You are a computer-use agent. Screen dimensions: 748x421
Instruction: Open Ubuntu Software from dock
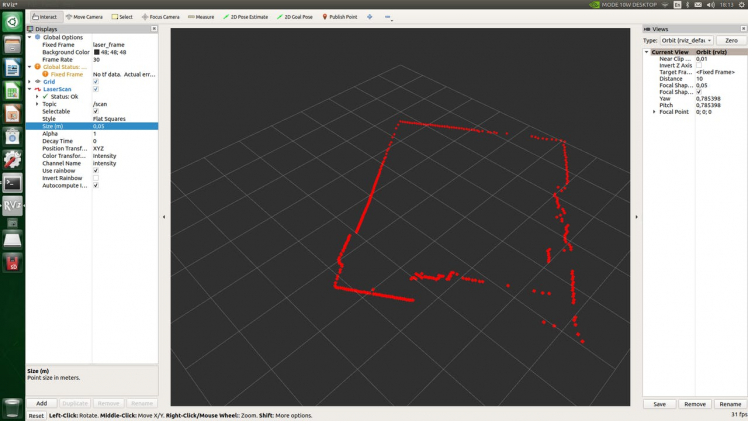(x=12, y=137)
